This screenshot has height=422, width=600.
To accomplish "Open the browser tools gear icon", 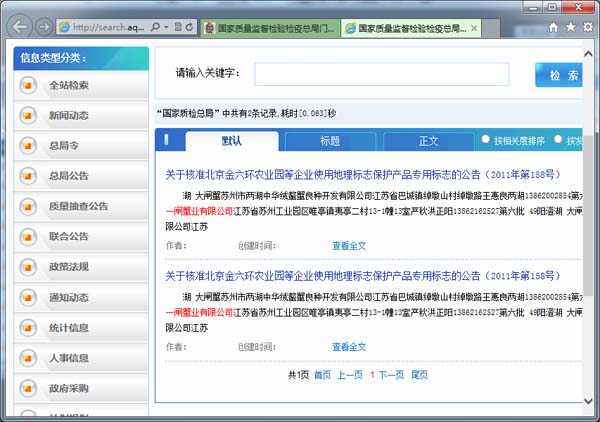I will click(x=588, y=27).
